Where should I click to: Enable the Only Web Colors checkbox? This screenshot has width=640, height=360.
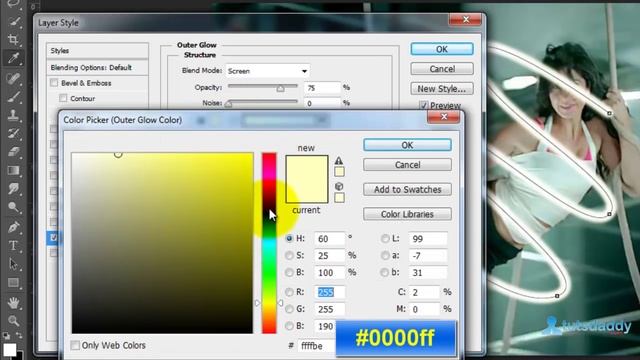75,345
